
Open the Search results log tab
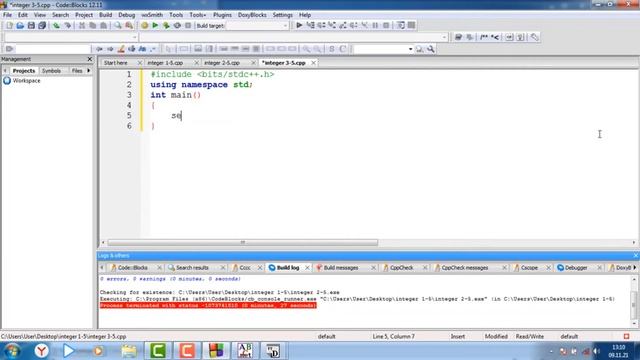192,268
